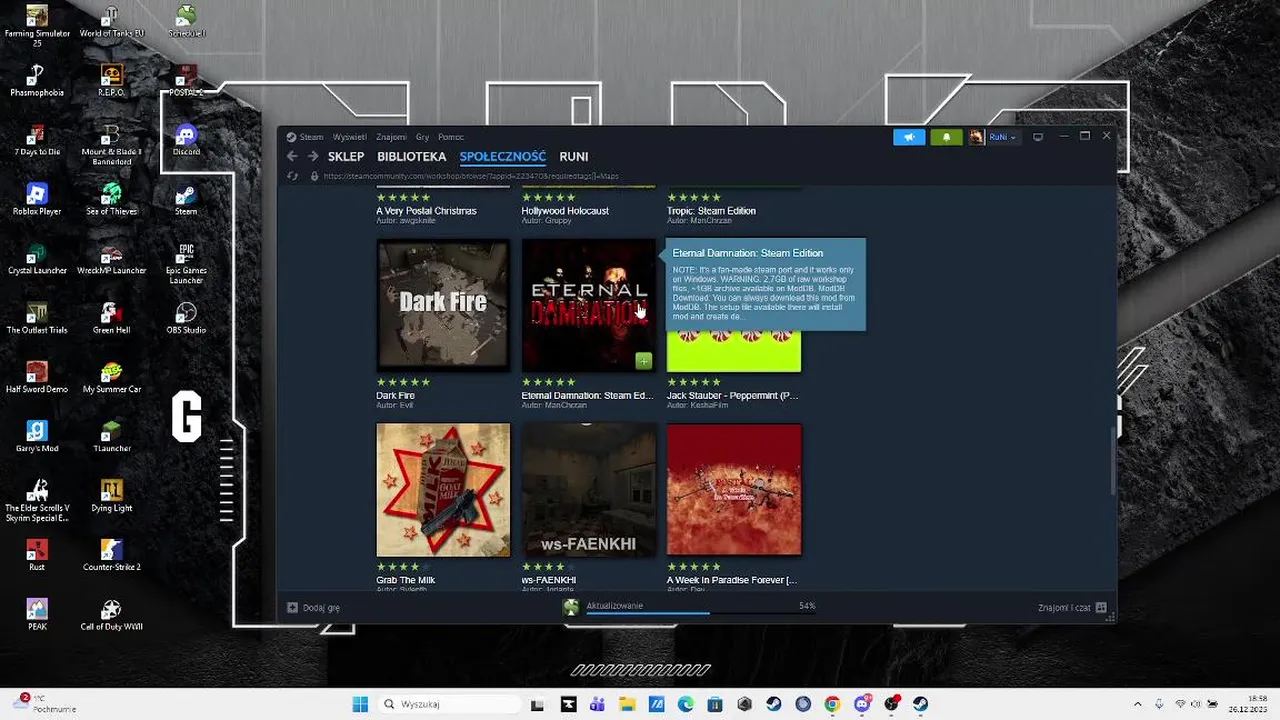Open the Eternal Damnation thumbnail

pyautogui.click(x=588, y=305)
